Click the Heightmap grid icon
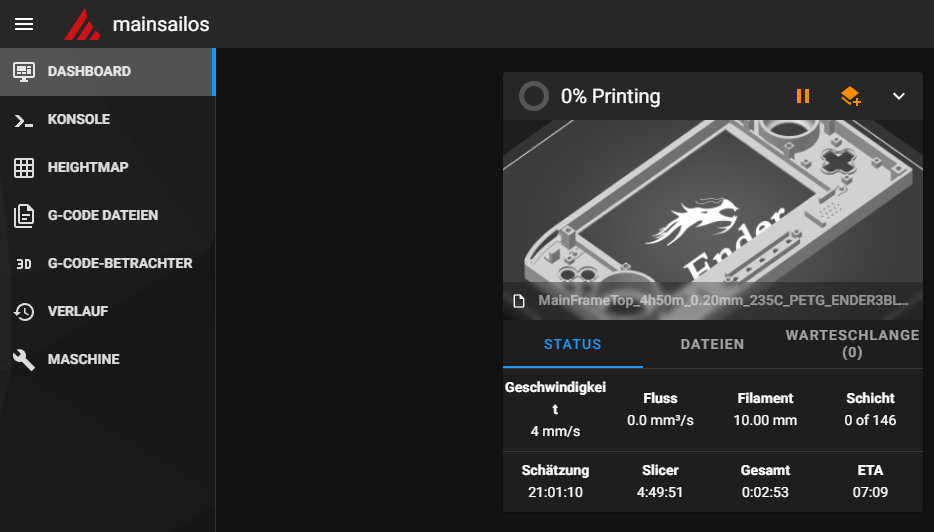Image resolution: width=934 pixels, height=532 pixels. point(24,168)
